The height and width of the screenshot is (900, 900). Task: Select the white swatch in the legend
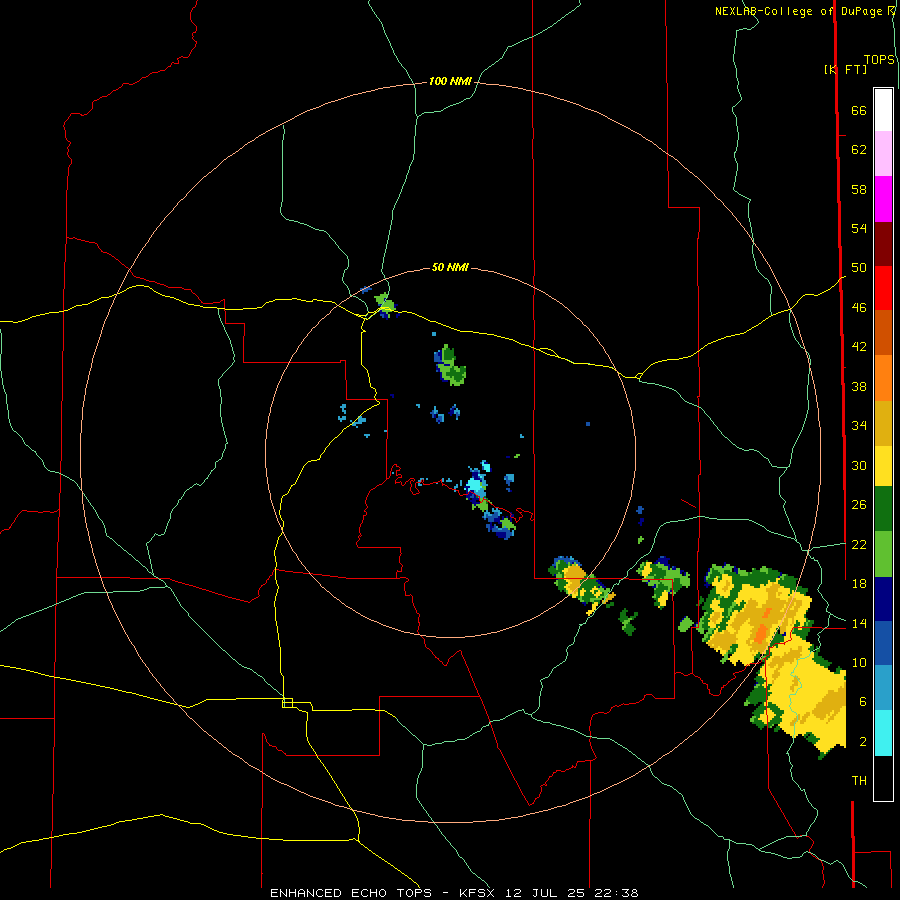coord(883,110)
